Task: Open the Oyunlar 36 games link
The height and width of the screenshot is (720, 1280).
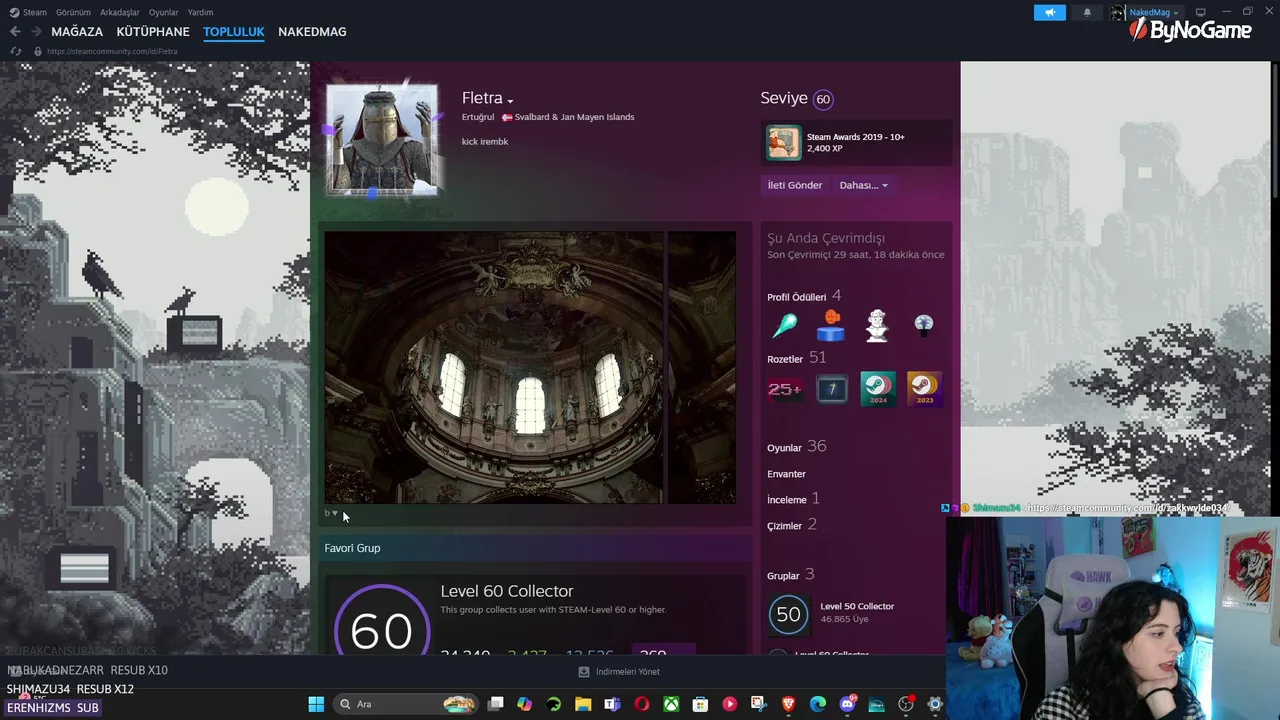Action: point(796,447)
